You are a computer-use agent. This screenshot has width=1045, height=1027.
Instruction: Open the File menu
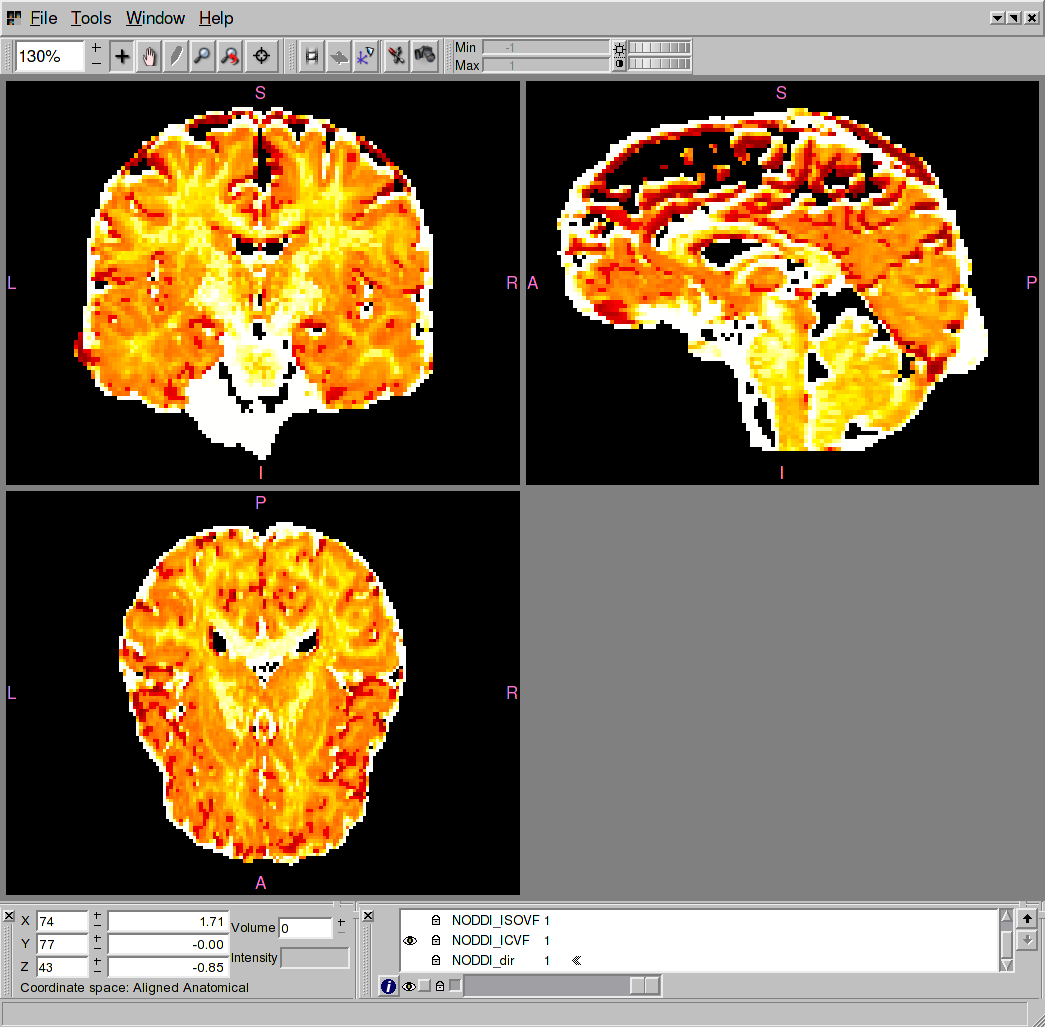coord(43,18)
